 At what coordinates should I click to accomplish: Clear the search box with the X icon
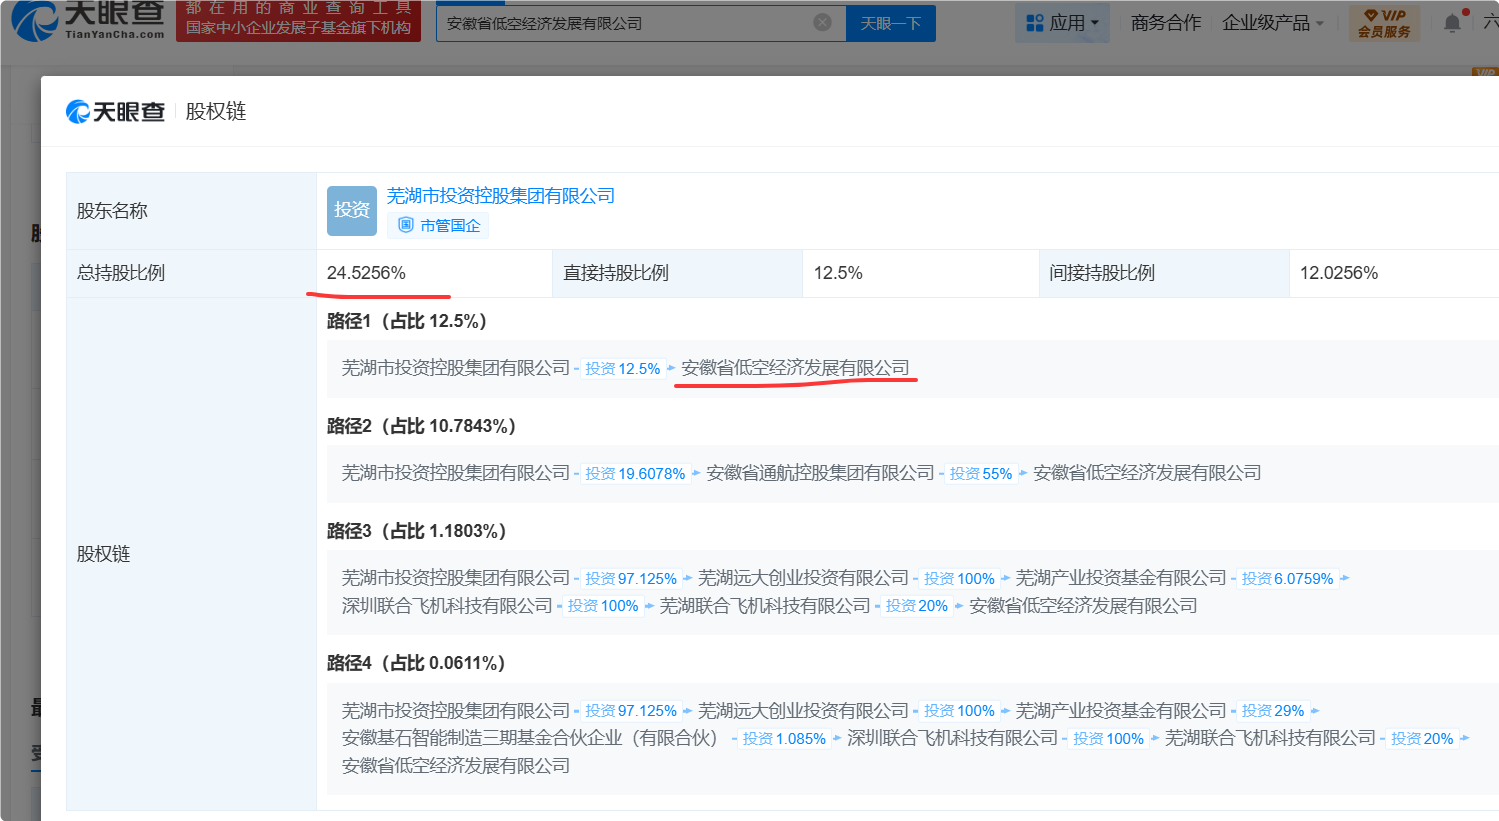coord(822,22)
